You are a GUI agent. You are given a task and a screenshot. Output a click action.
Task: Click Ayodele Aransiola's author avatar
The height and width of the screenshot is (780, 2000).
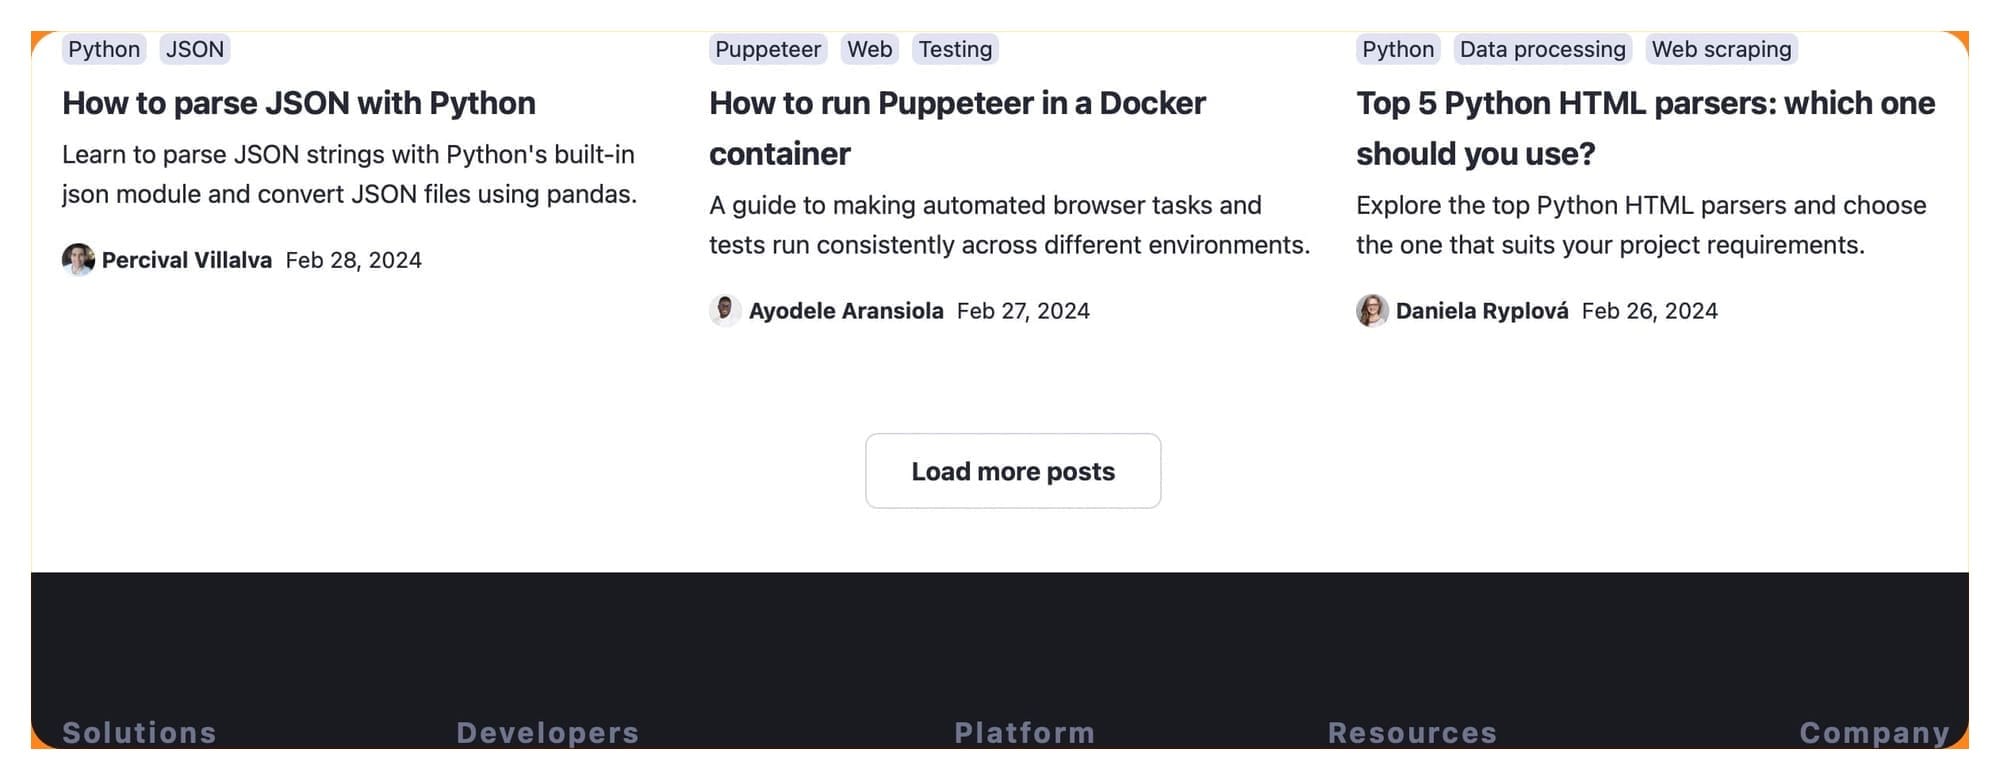725,311
